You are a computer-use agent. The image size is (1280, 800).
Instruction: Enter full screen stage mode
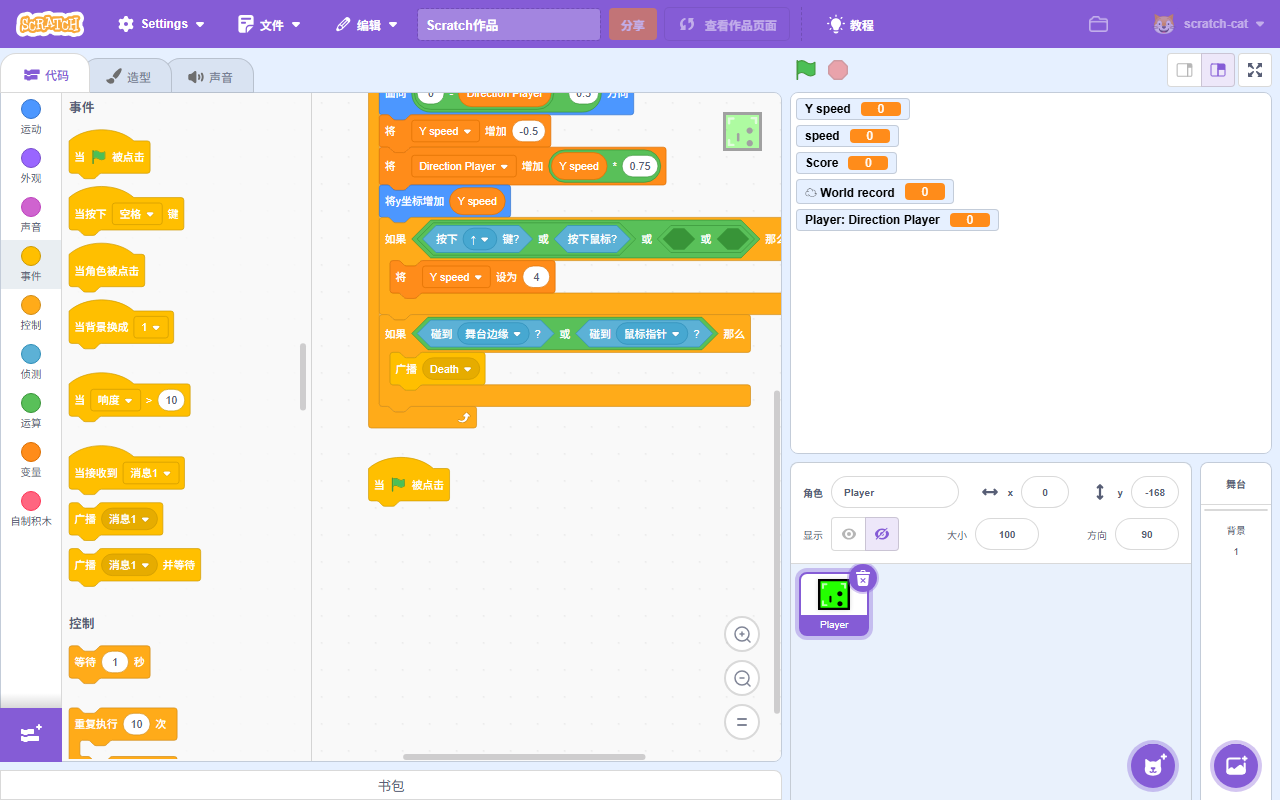1255,70
